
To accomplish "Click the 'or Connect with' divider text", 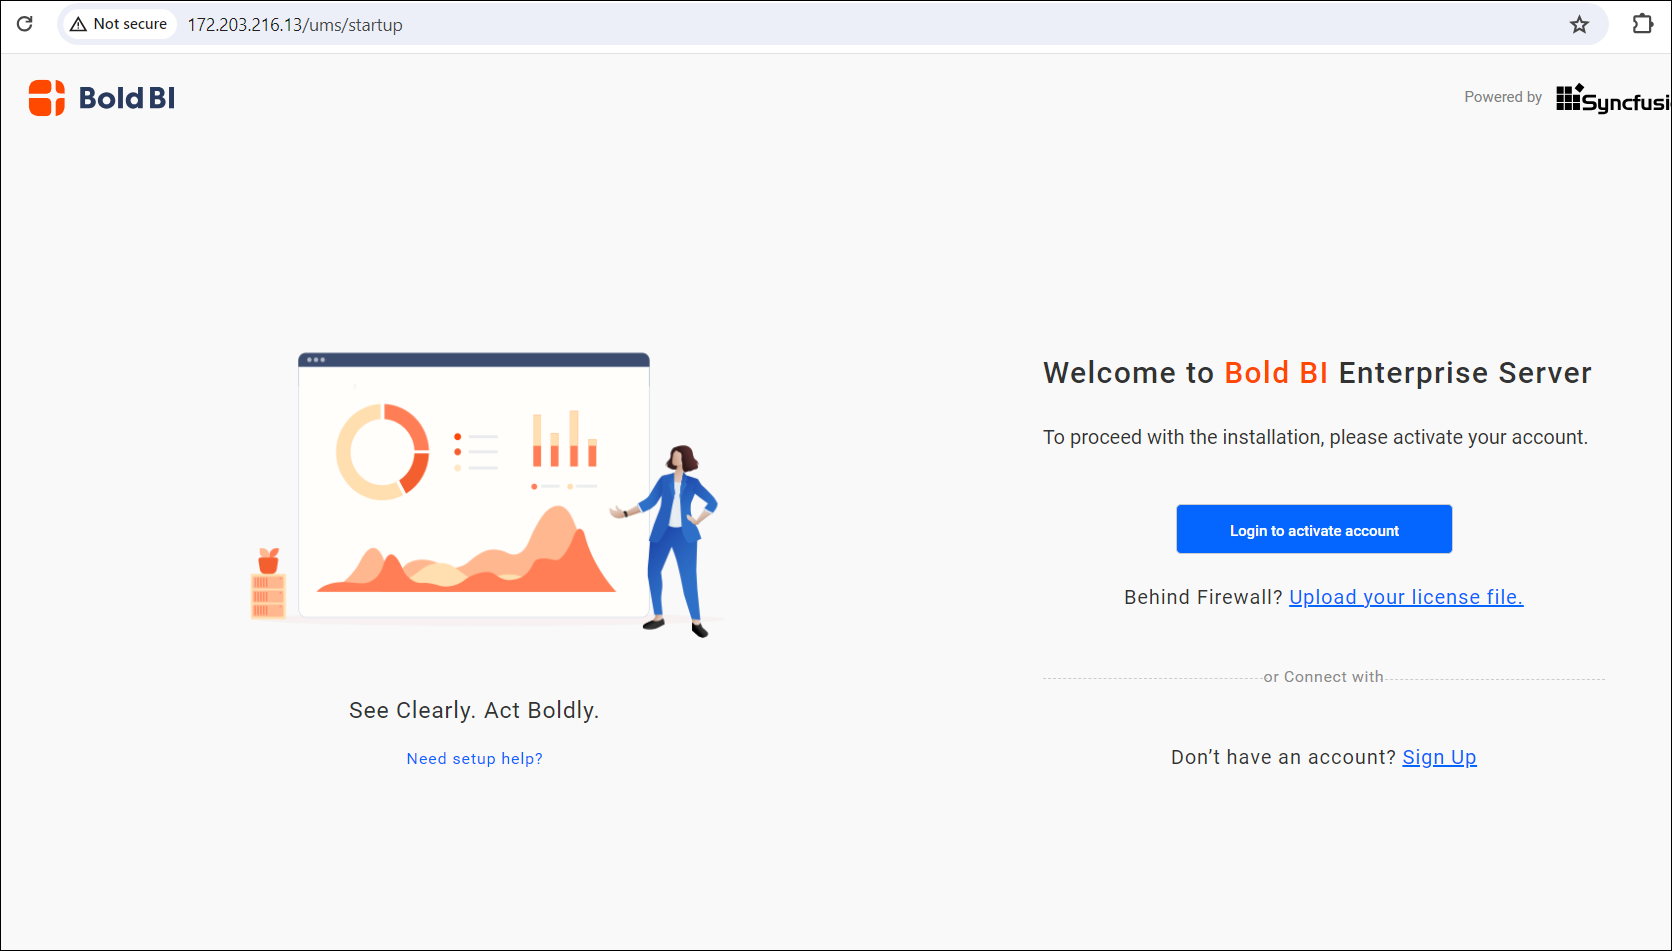I will [x=1323, y=677].
